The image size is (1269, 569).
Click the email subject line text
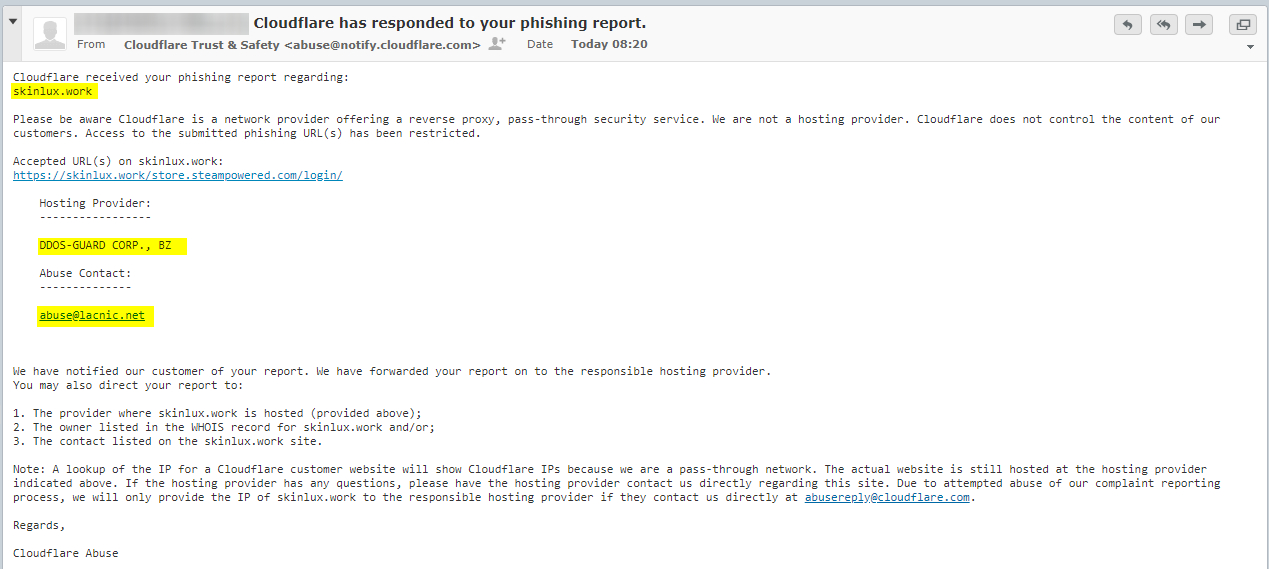click(x=450, y=23)
